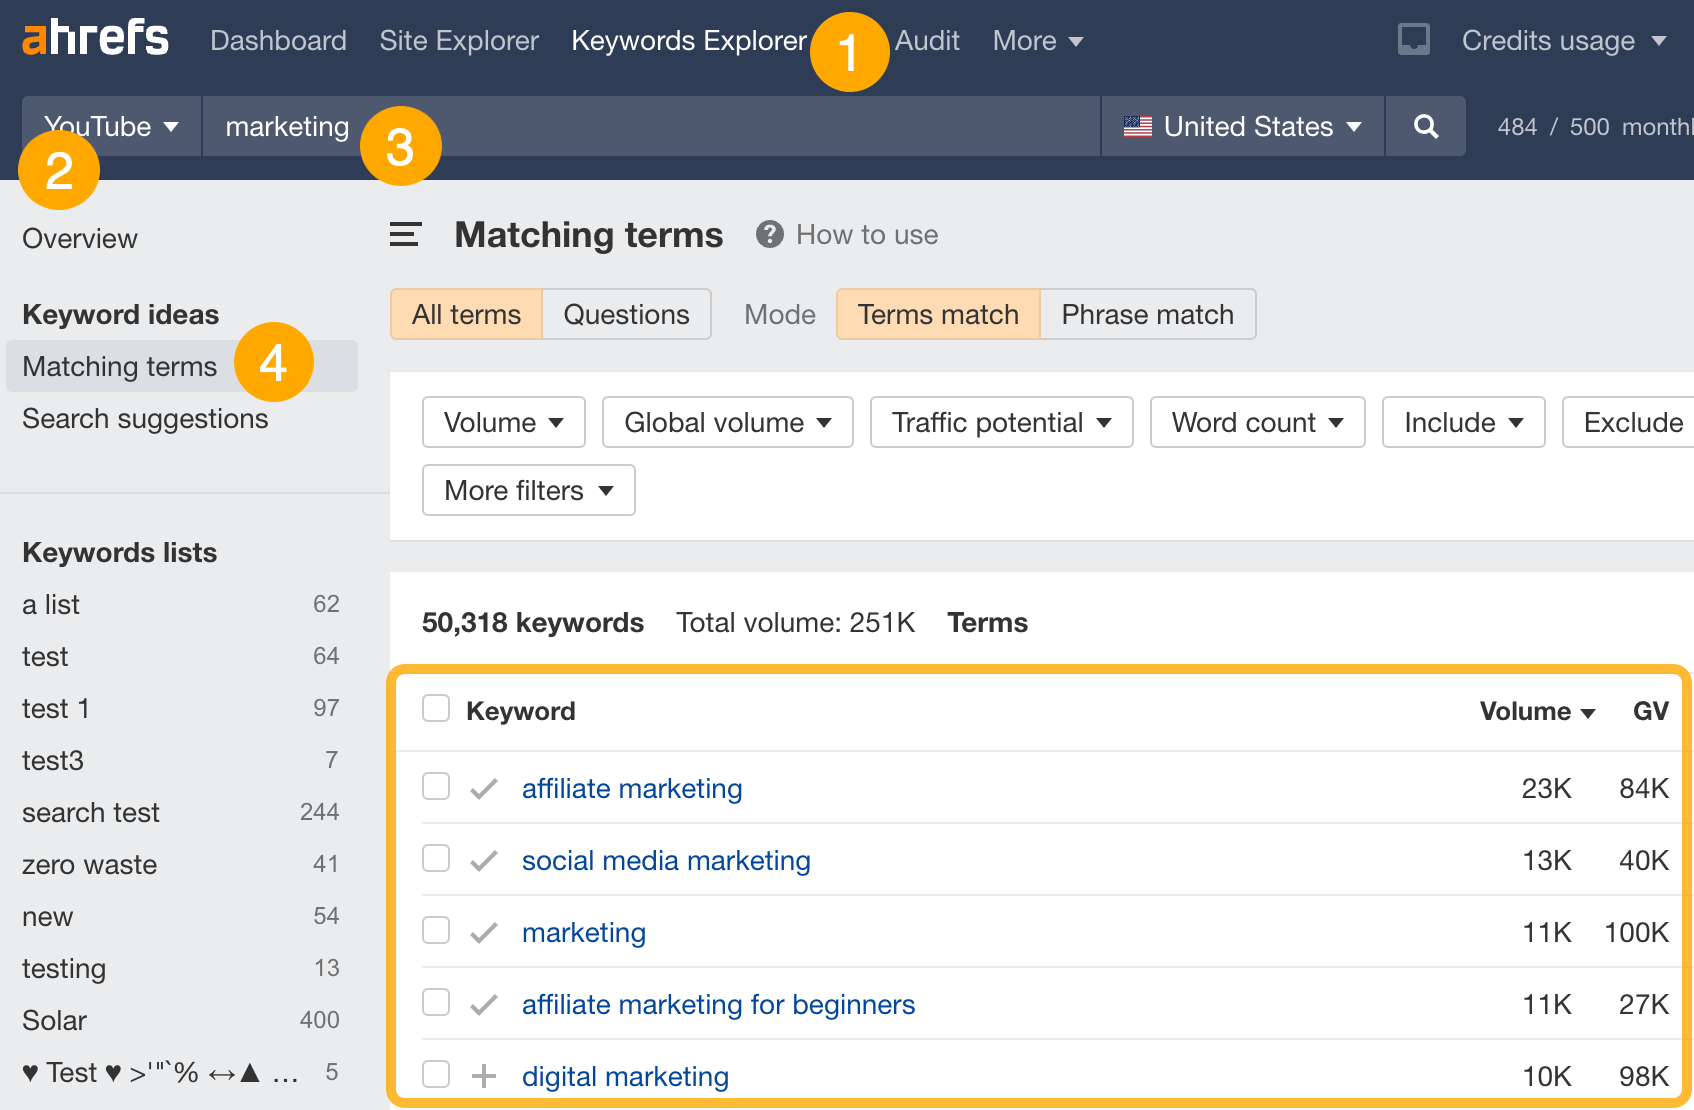Click the hamburger icon beside Matching terms heading

[404, 234]
